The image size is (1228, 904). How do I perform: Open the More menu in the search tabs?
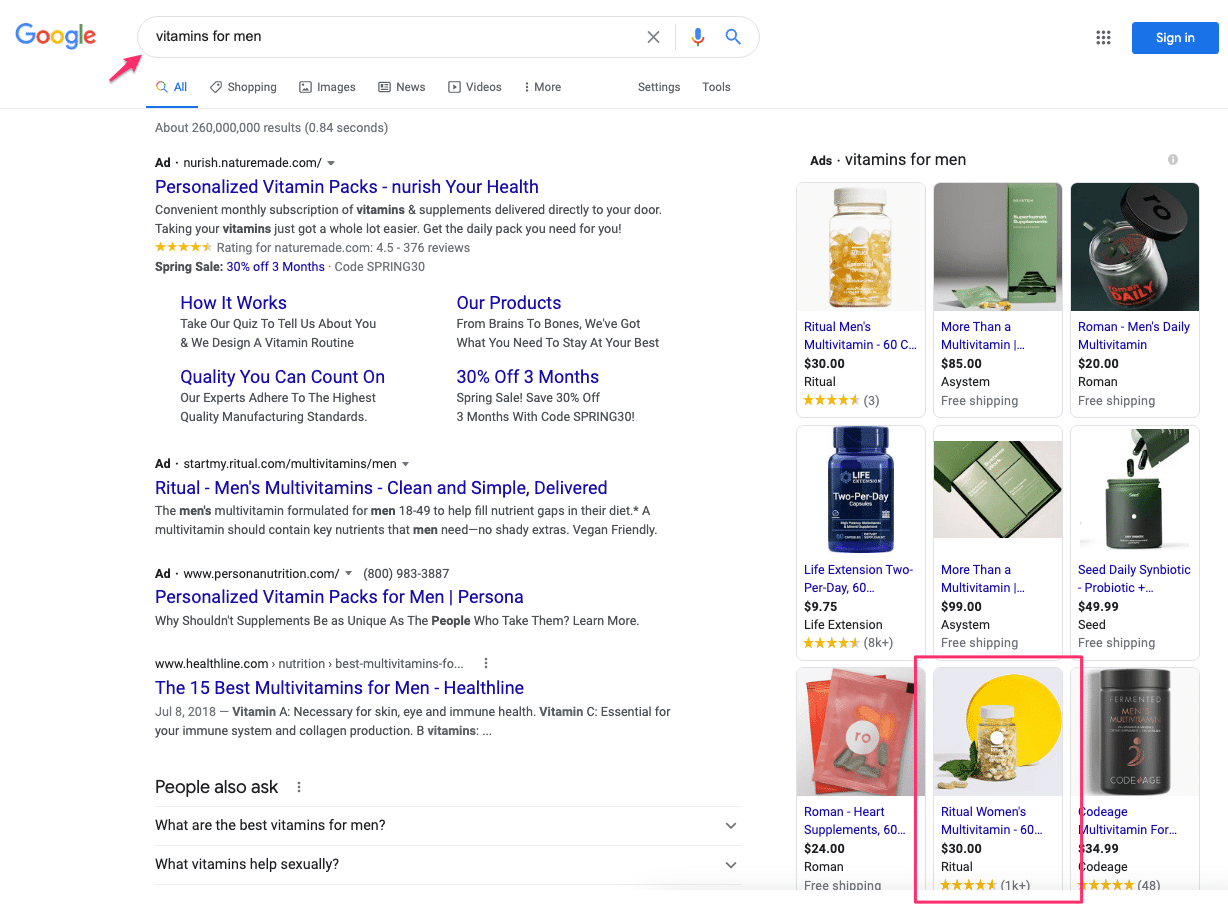pyautogui.click(x=542, y=87)
